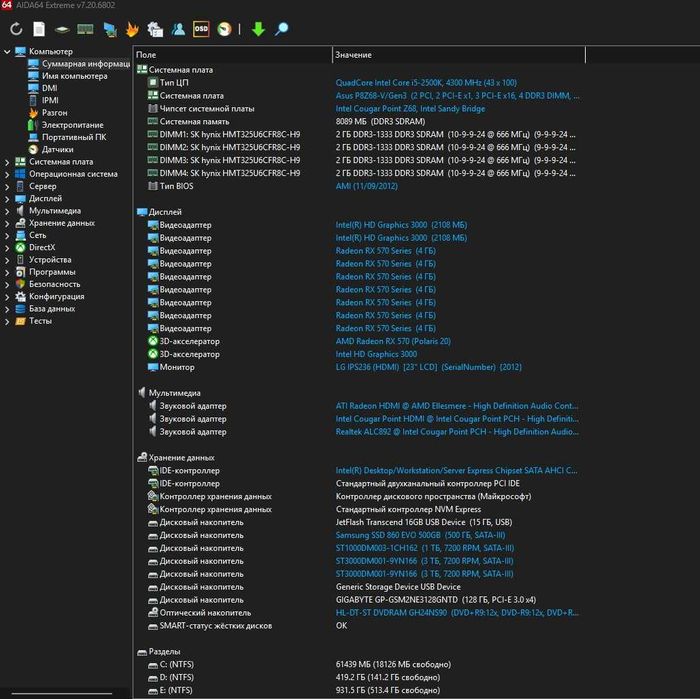Expand the Хранение данных tree node
This screenshot has height=699, width=700.
(x=7, y=224)
